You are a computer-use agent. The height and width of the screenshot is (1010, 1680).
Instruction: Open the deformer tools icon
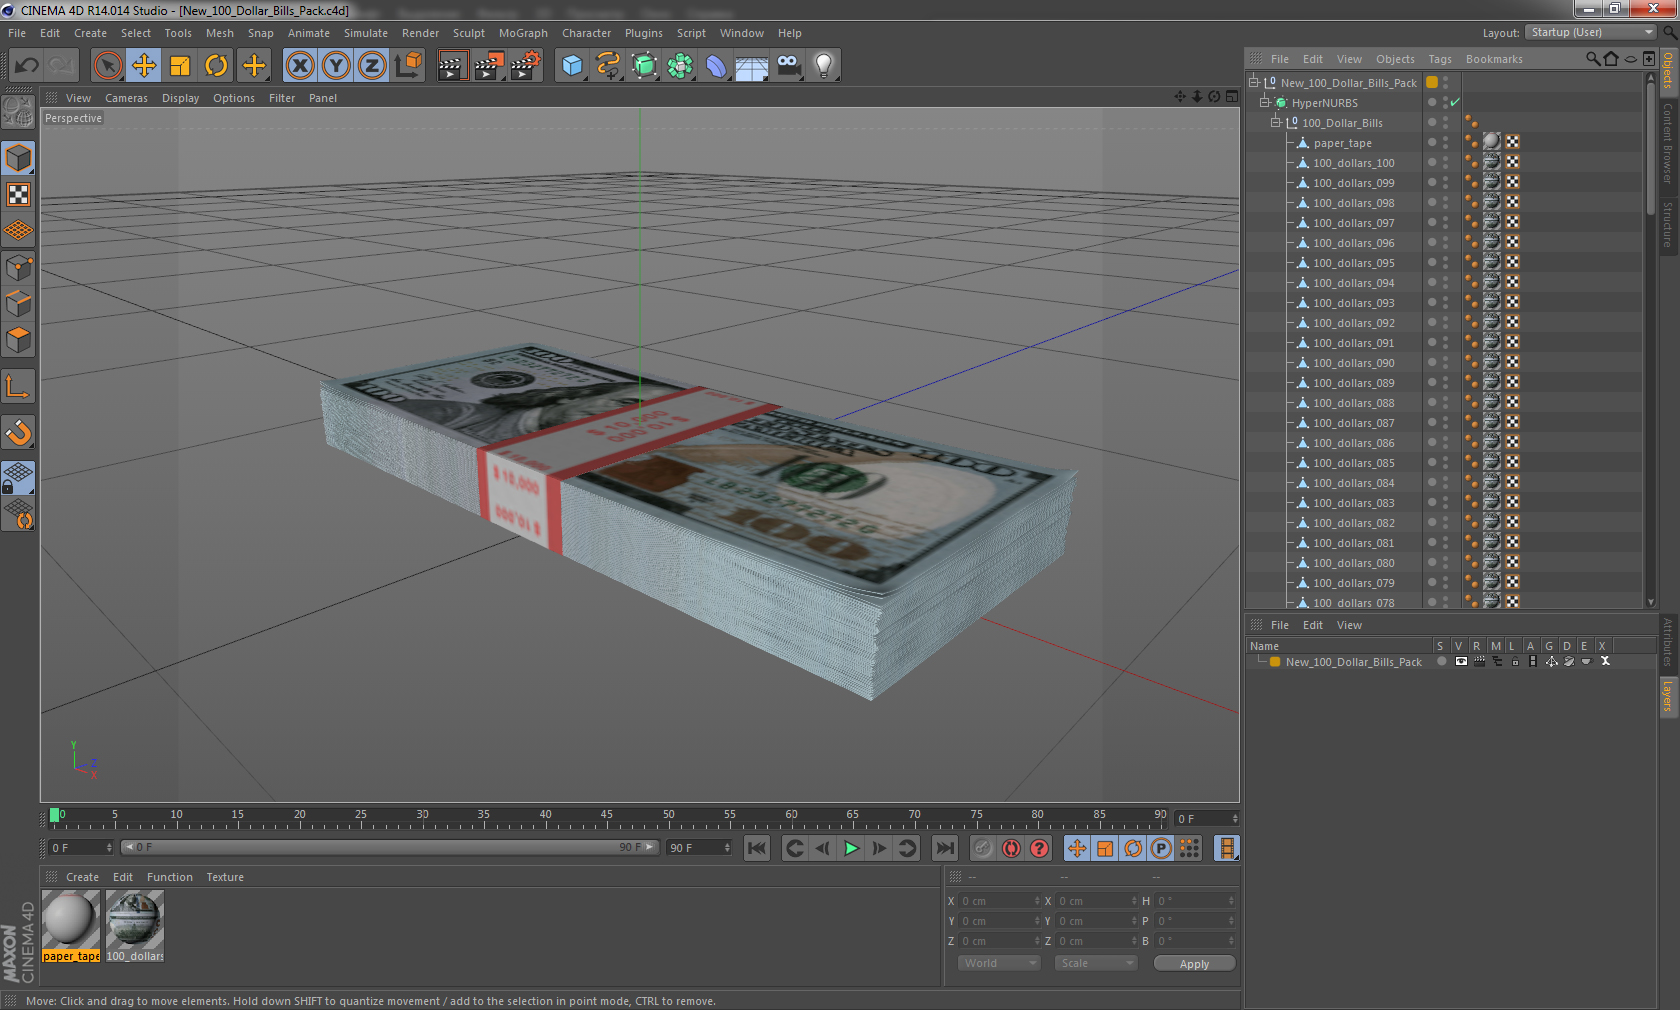point(716,66)
